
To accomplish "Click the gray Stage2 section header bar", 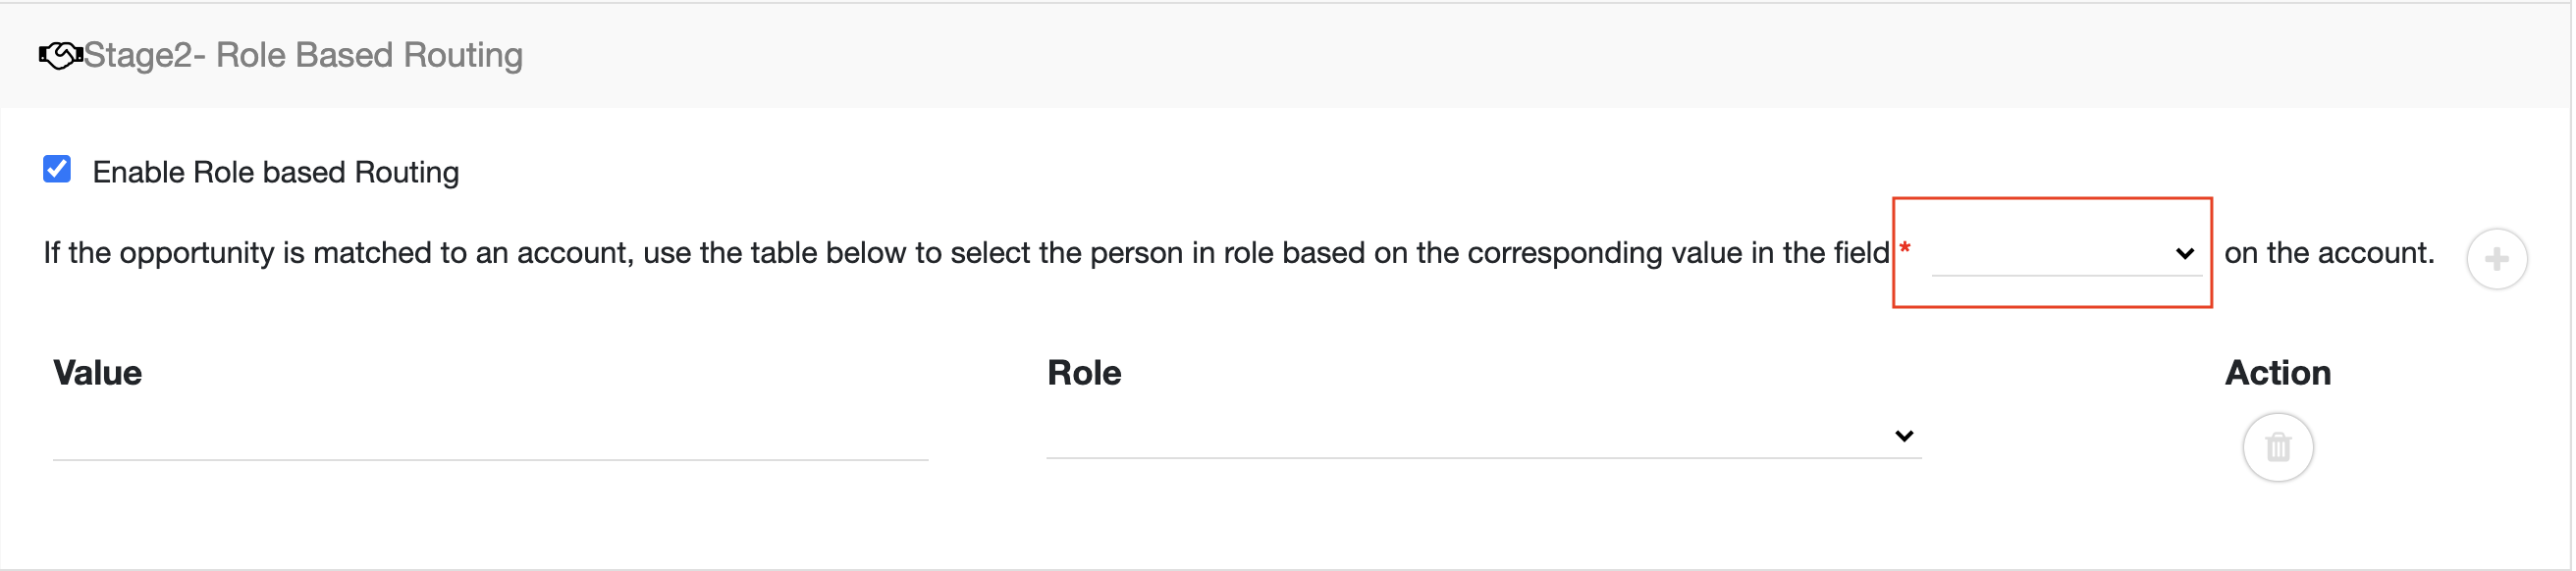I will pyautogui.click(x=1285, y=55).
